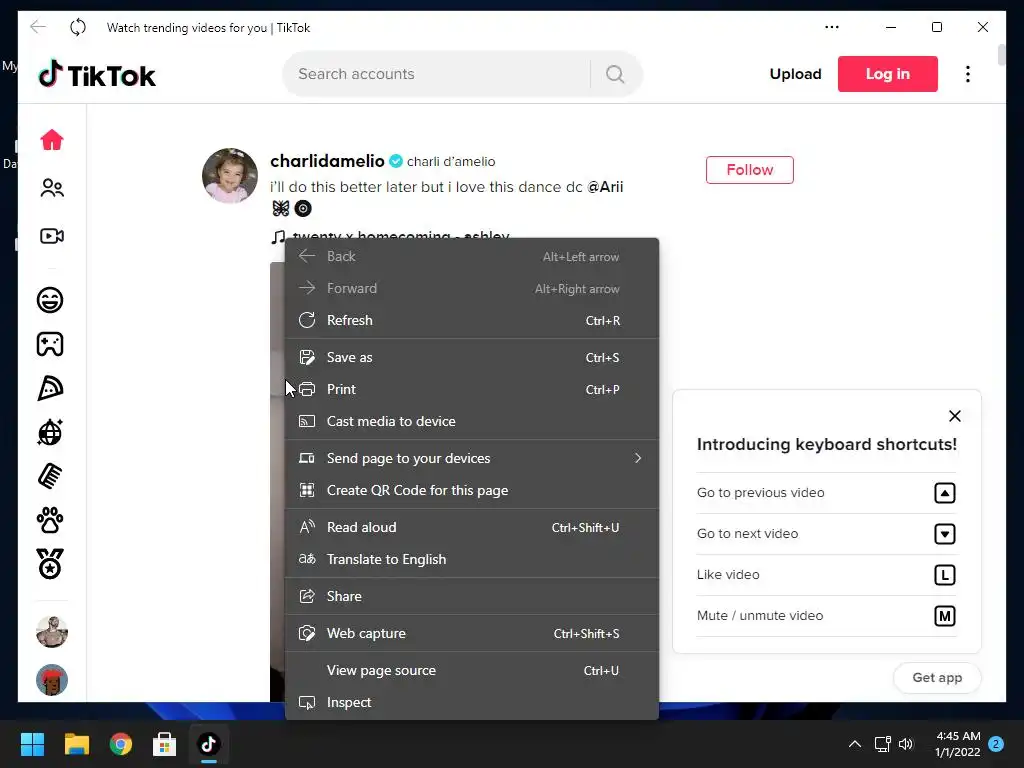Click the M key icon for mute
1024x768 pixels.
pyautogui.click(x=945, y=616)
